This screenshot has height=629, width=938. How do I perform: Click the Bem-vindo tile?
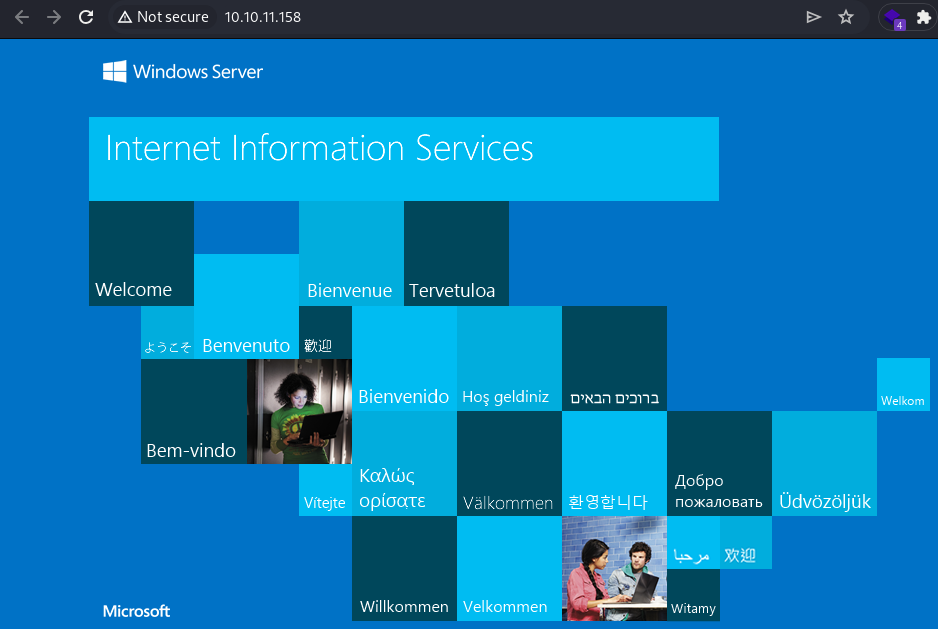coord(194,411)
